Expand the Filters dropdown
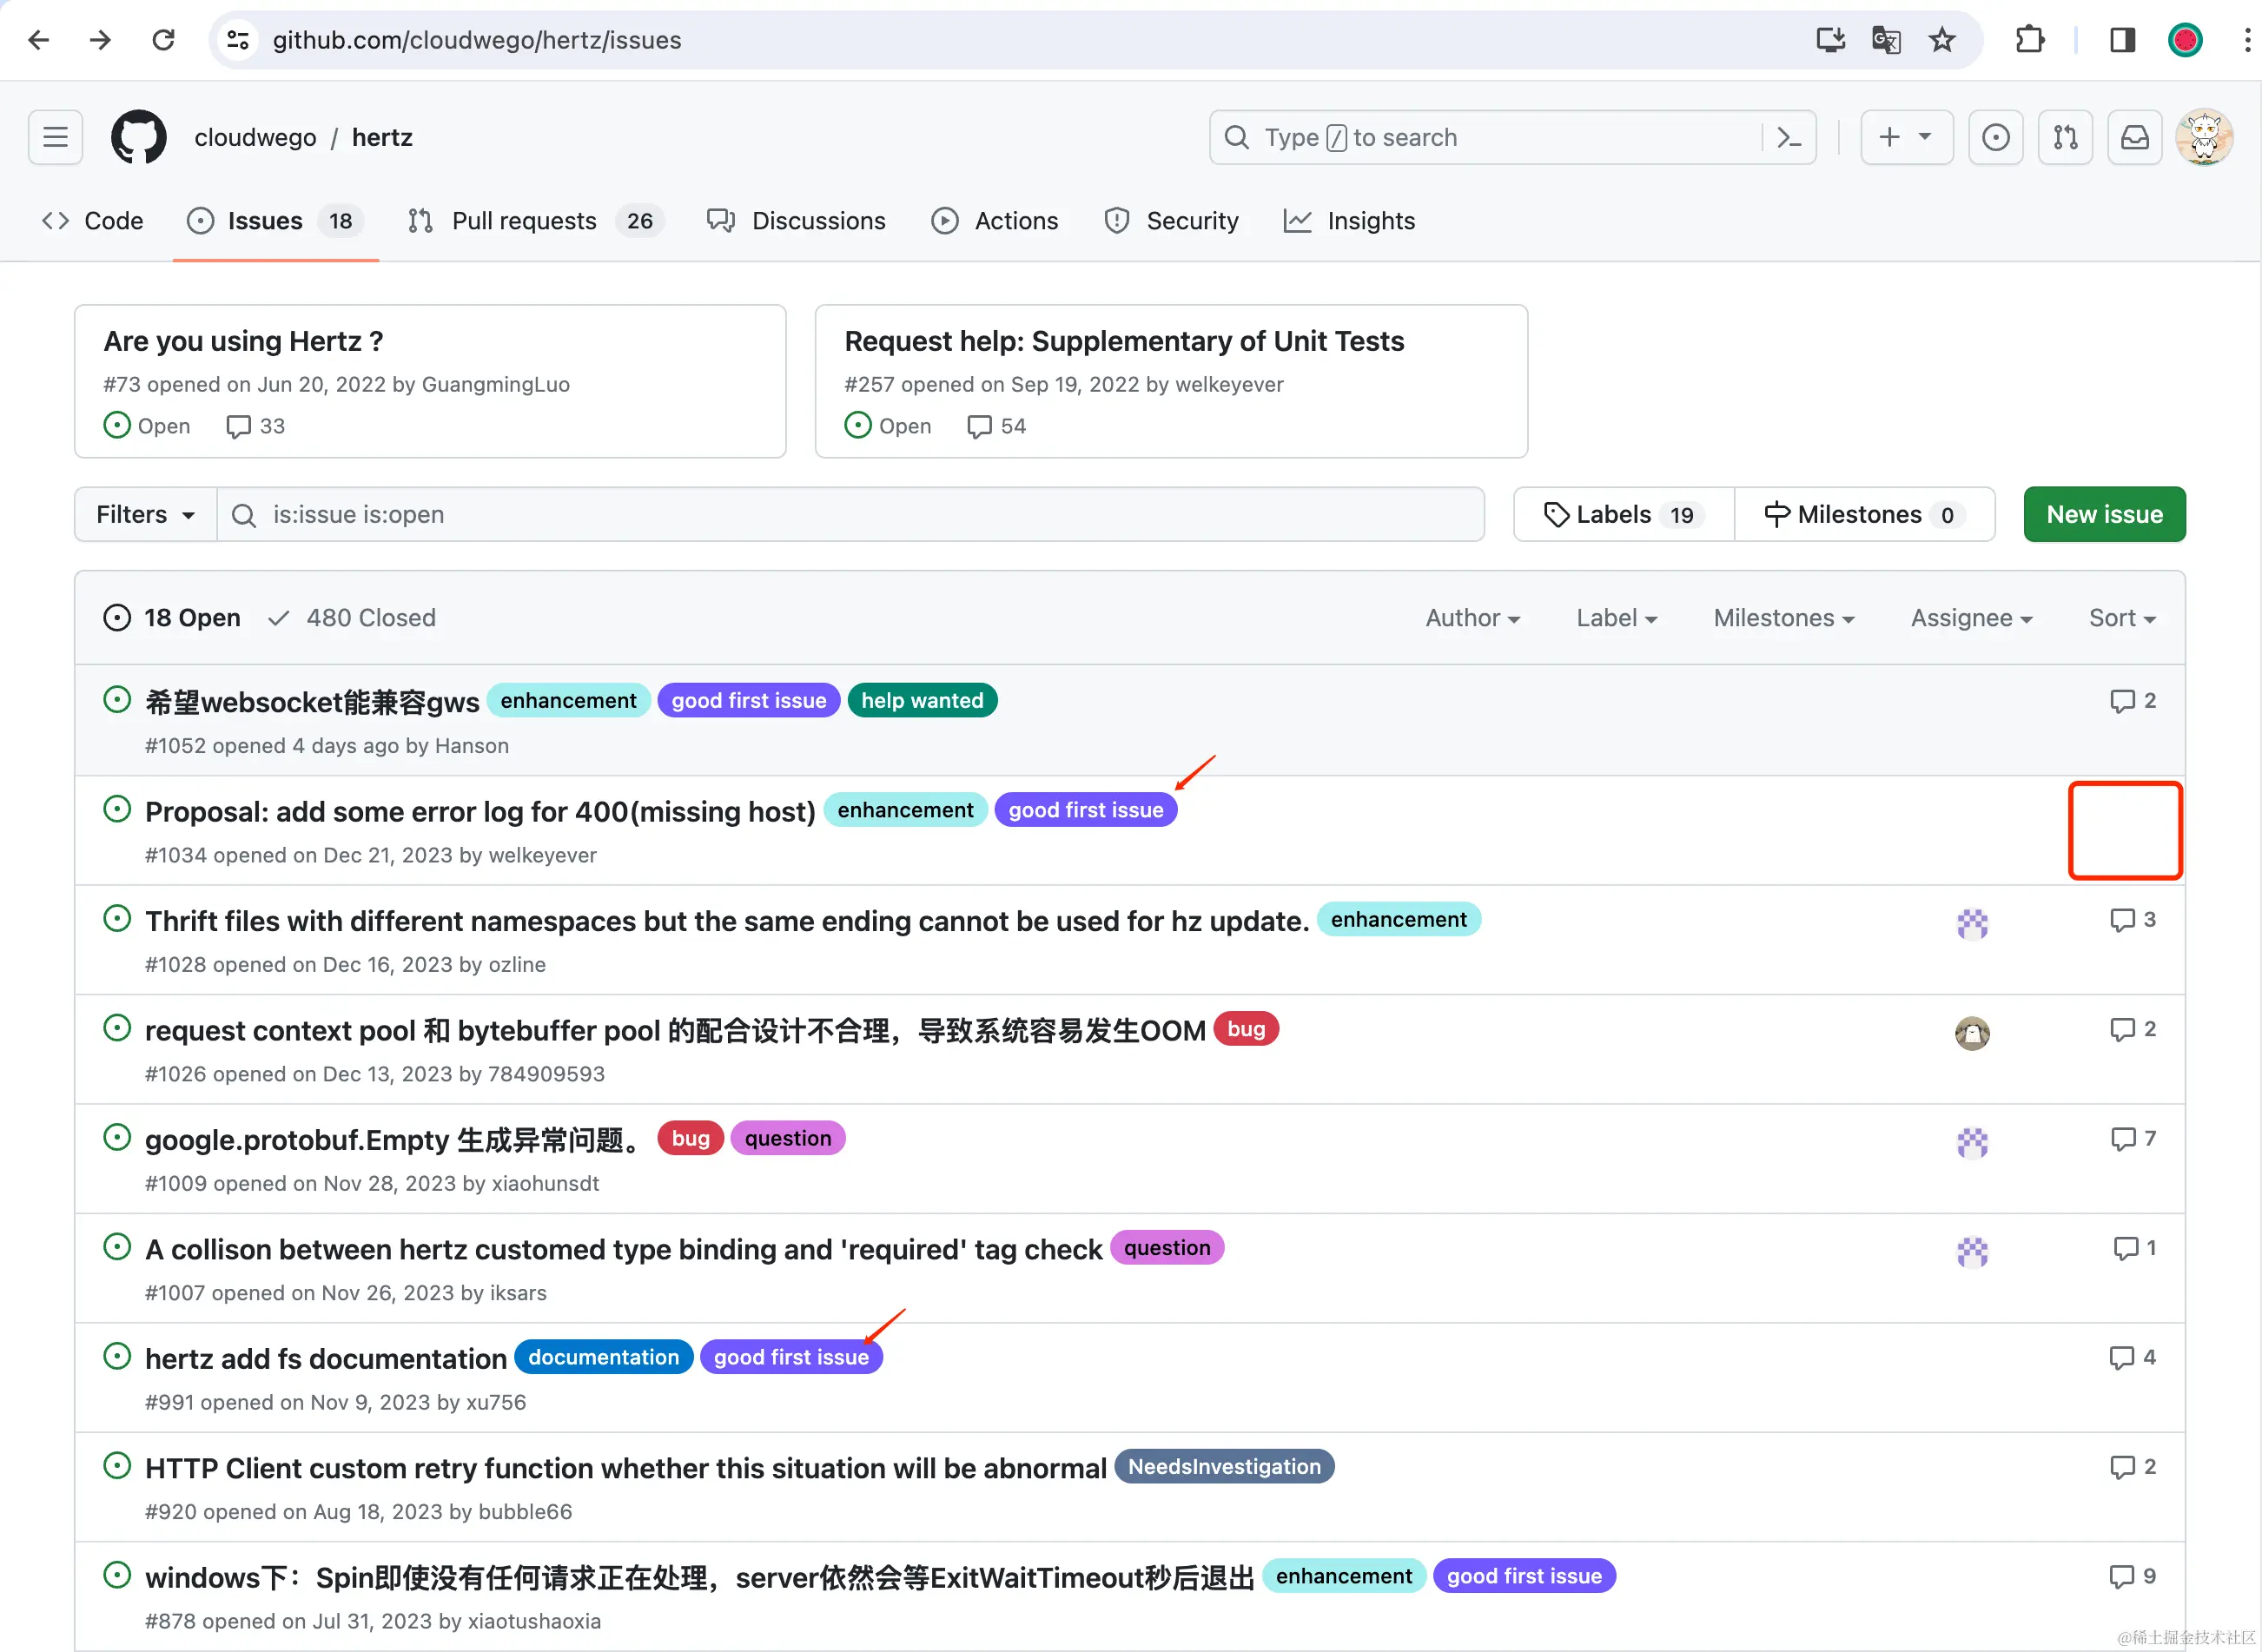The width and height of the screenshot is (2262, 1652). point(145,514)
